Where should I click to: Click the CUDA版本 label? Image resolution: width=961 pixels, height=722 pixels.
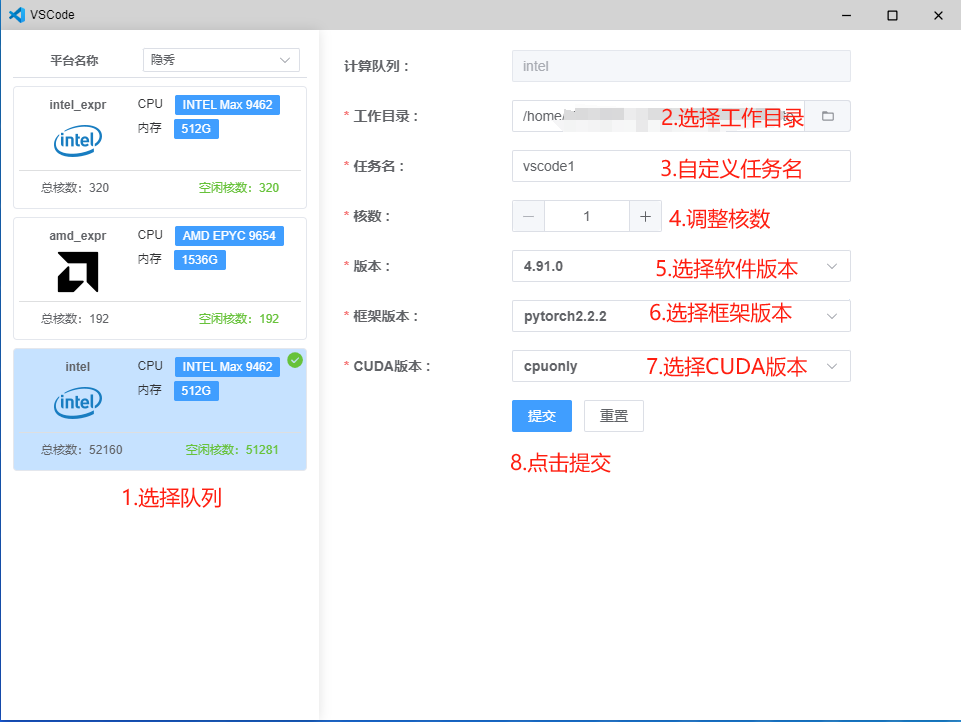click(x=392, y=366)
